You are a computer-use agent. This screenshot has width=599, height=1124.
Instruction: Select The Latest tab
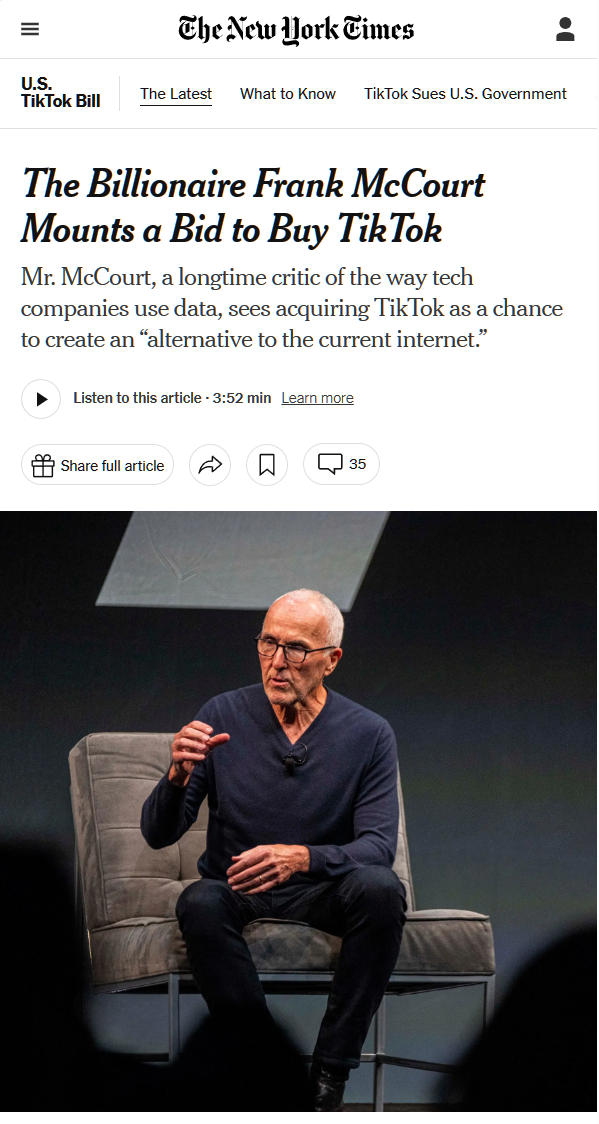click(176, 94)
